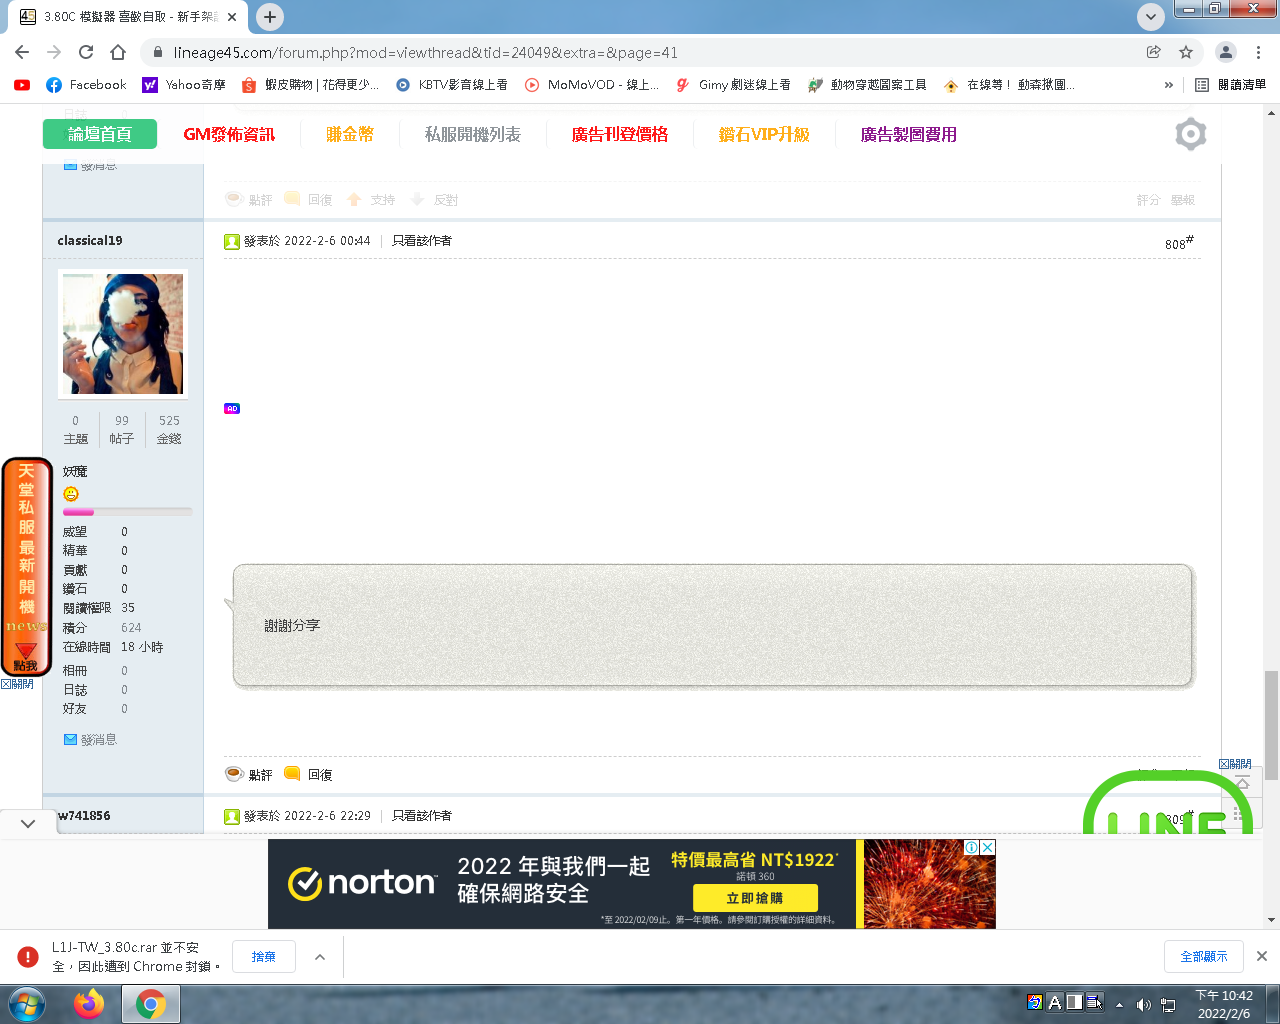Expand hidden bookmarks with double chevron
The height and width of the screenshot is (1024, 1280).
pos(1168,85)
